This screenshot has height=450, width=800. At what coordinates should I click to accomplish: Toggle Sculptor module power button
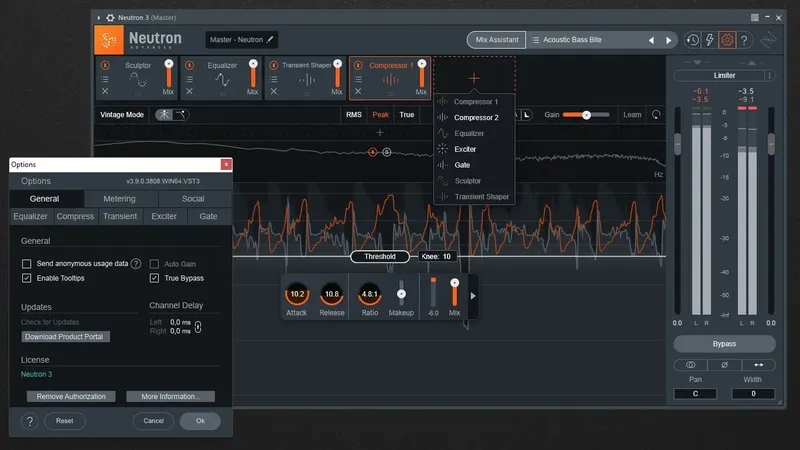105,65
